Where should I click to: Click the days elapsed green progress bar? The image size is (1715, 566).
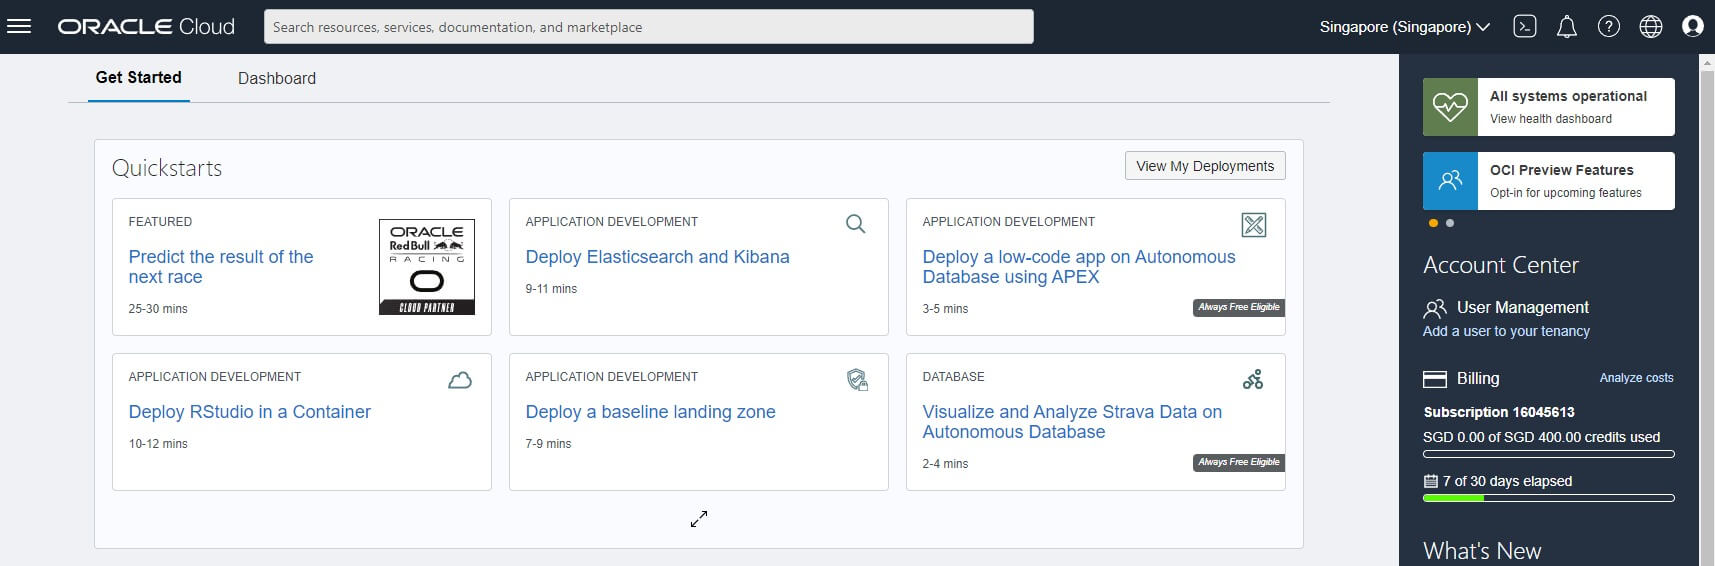(x=1549, y=498)
